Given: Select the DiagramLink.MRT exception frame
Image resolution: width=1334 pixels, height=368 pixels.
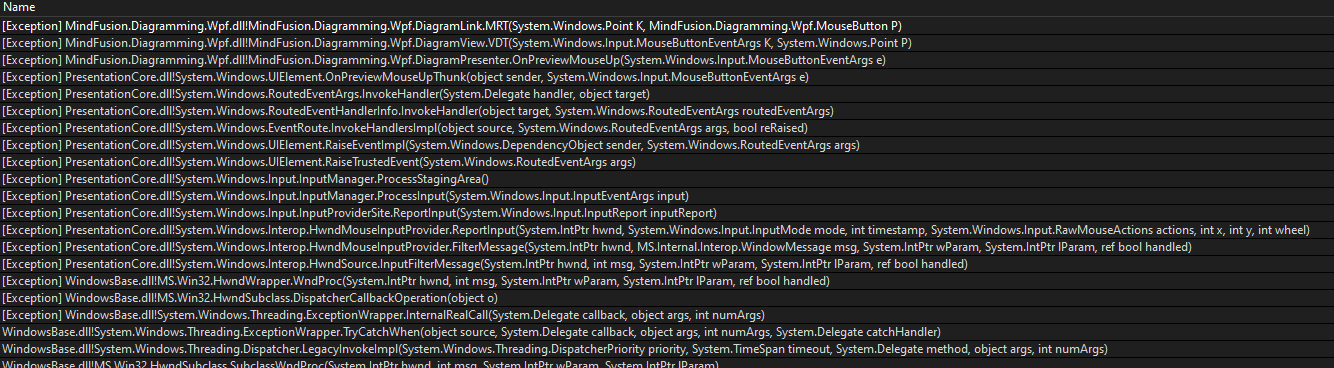Looking at the screenshot, I should [x=667, y=25].
